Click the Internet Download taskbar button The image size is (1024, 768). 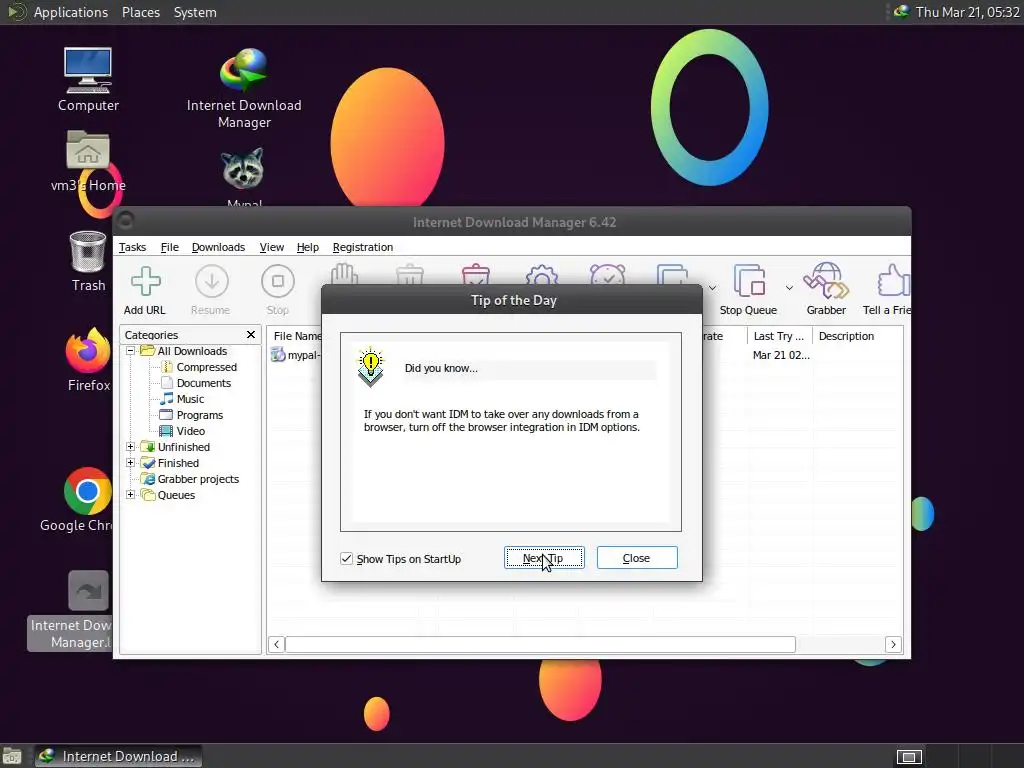118,756
